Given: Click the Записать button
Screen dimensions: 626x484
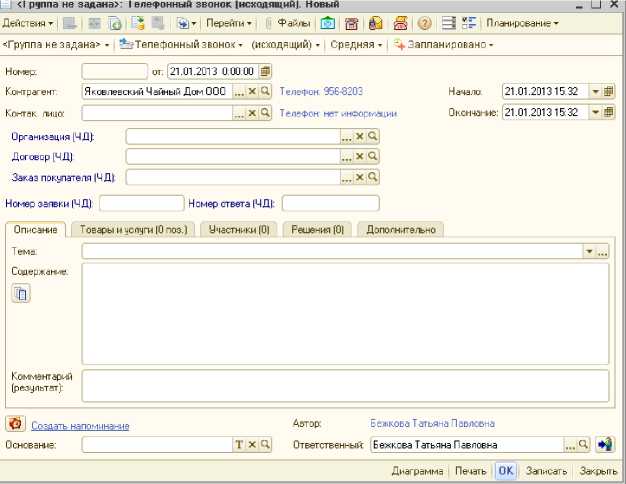Looking at the screenshot, I should (x=546, y=470).
